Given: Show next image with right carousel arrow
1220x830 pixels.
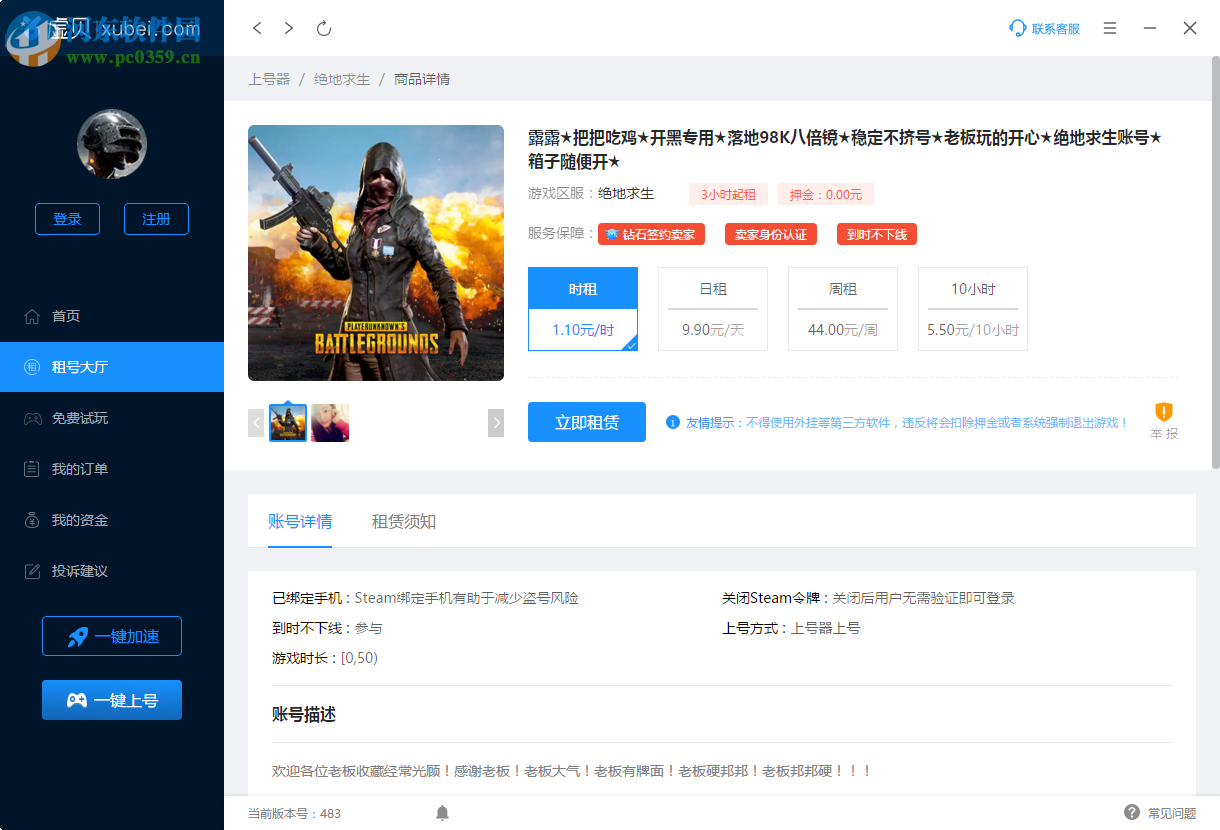Looking at the screenshot, I should 496,422.
